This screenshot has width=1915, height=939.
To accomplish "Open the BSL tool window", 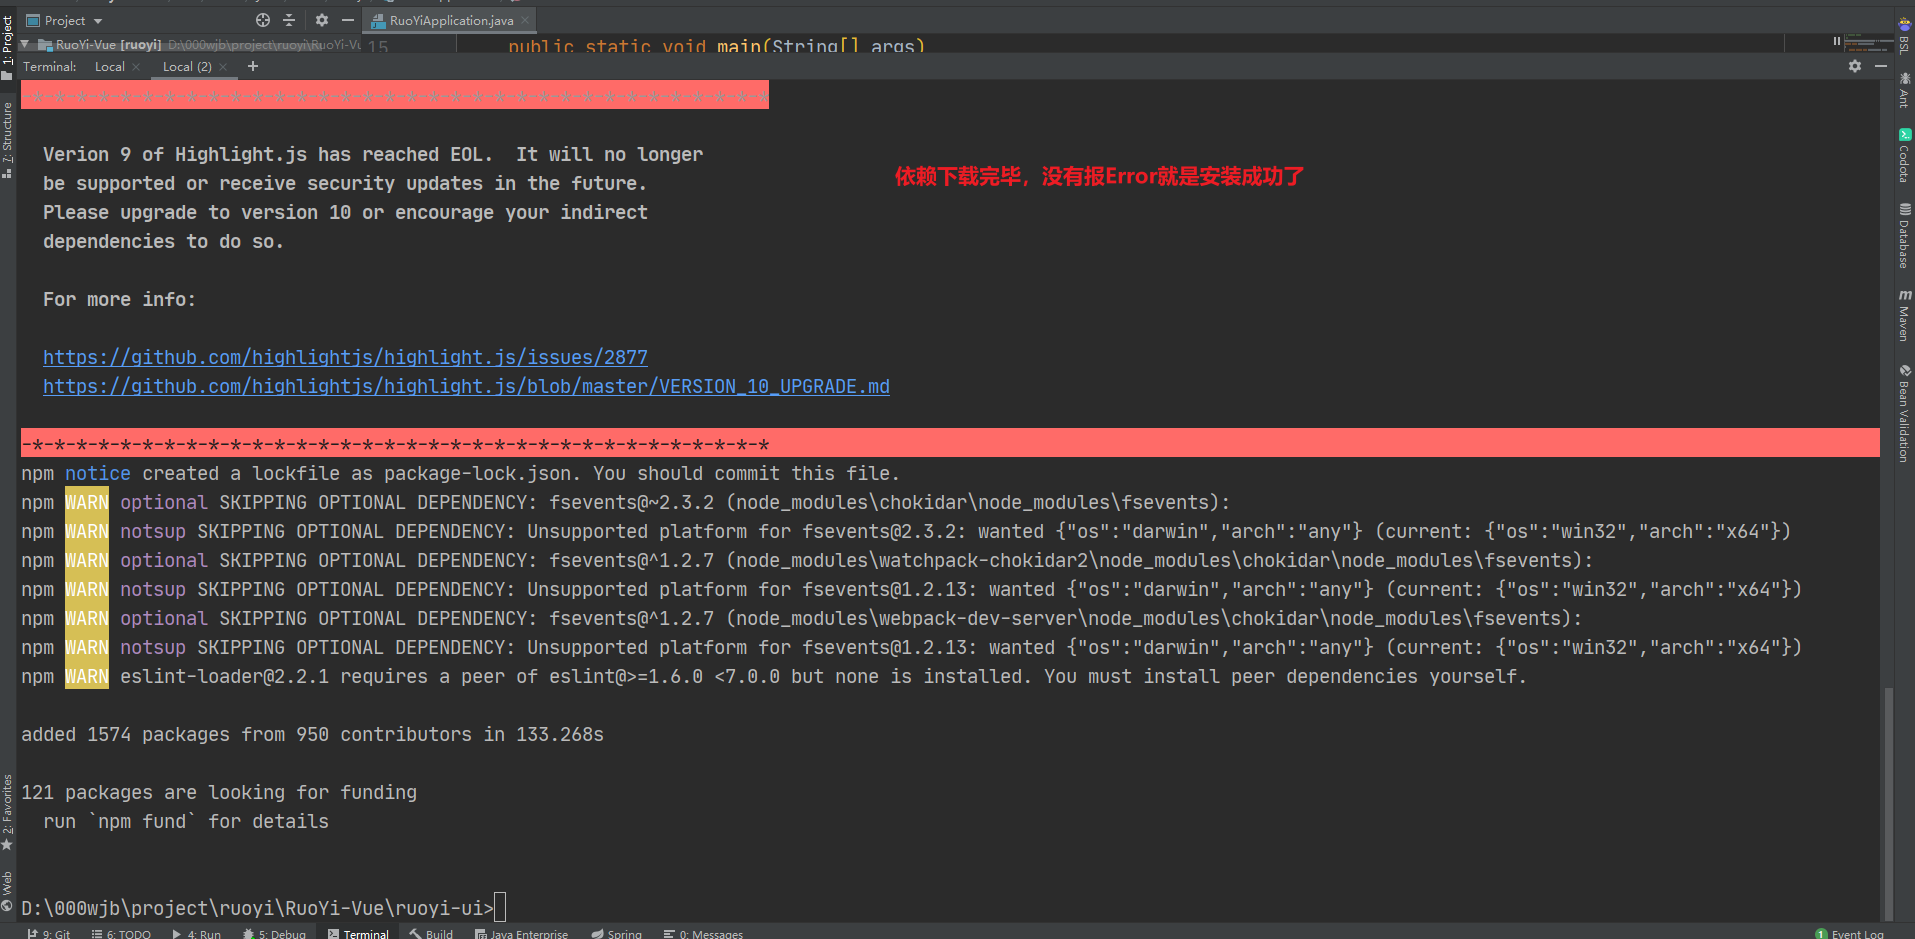I will point(1904,34).
